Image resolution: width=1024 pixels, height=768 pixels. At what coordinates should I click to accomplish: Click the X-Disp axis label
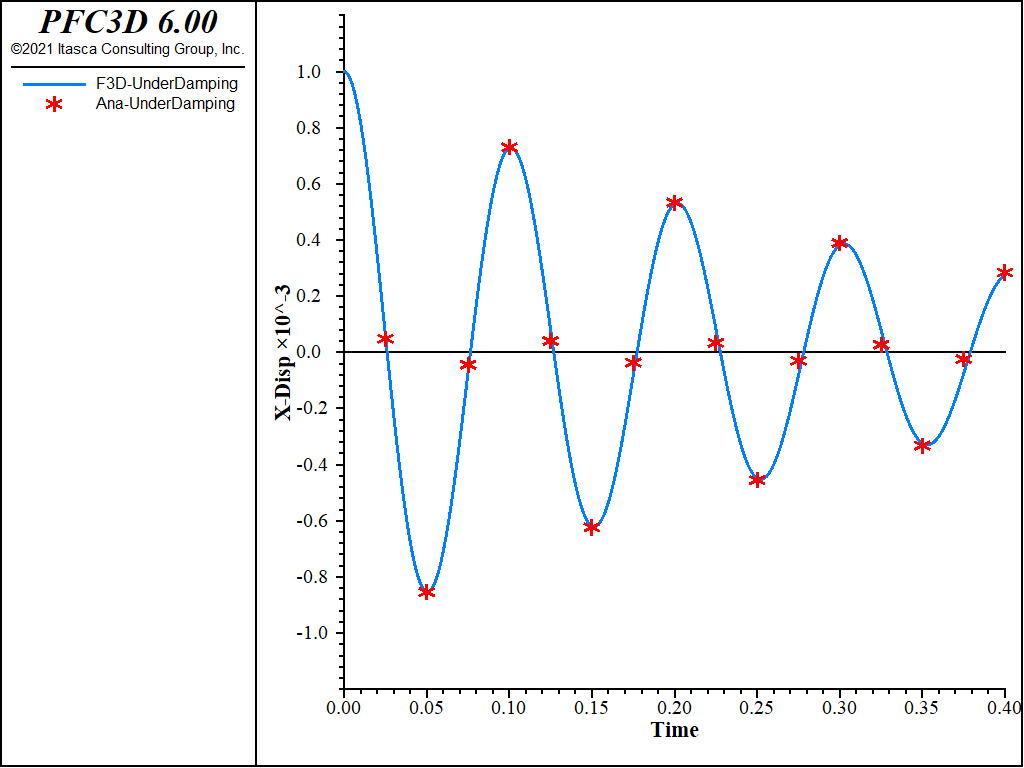283,353
